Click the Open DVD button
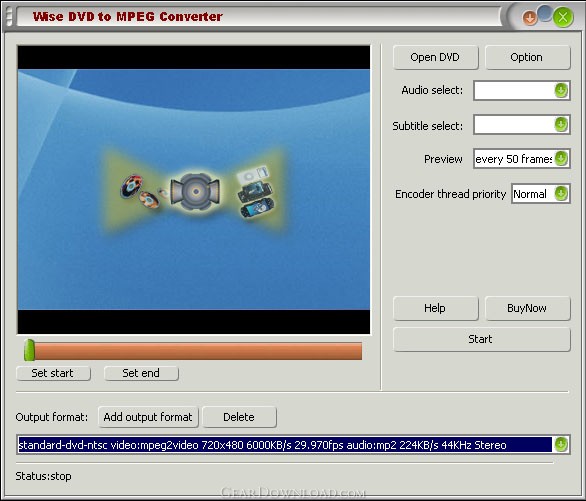The width and height of the screenshot is (586, 501). [x=435, y=57]
